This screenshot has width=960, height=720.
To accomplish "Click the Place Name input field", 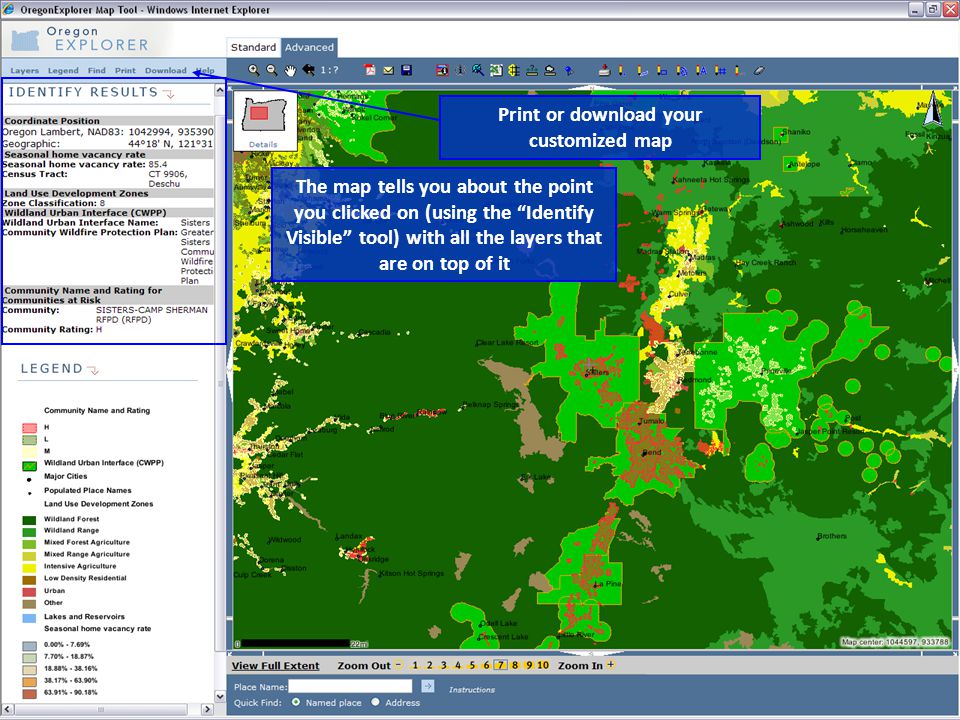I will point(350,686).
